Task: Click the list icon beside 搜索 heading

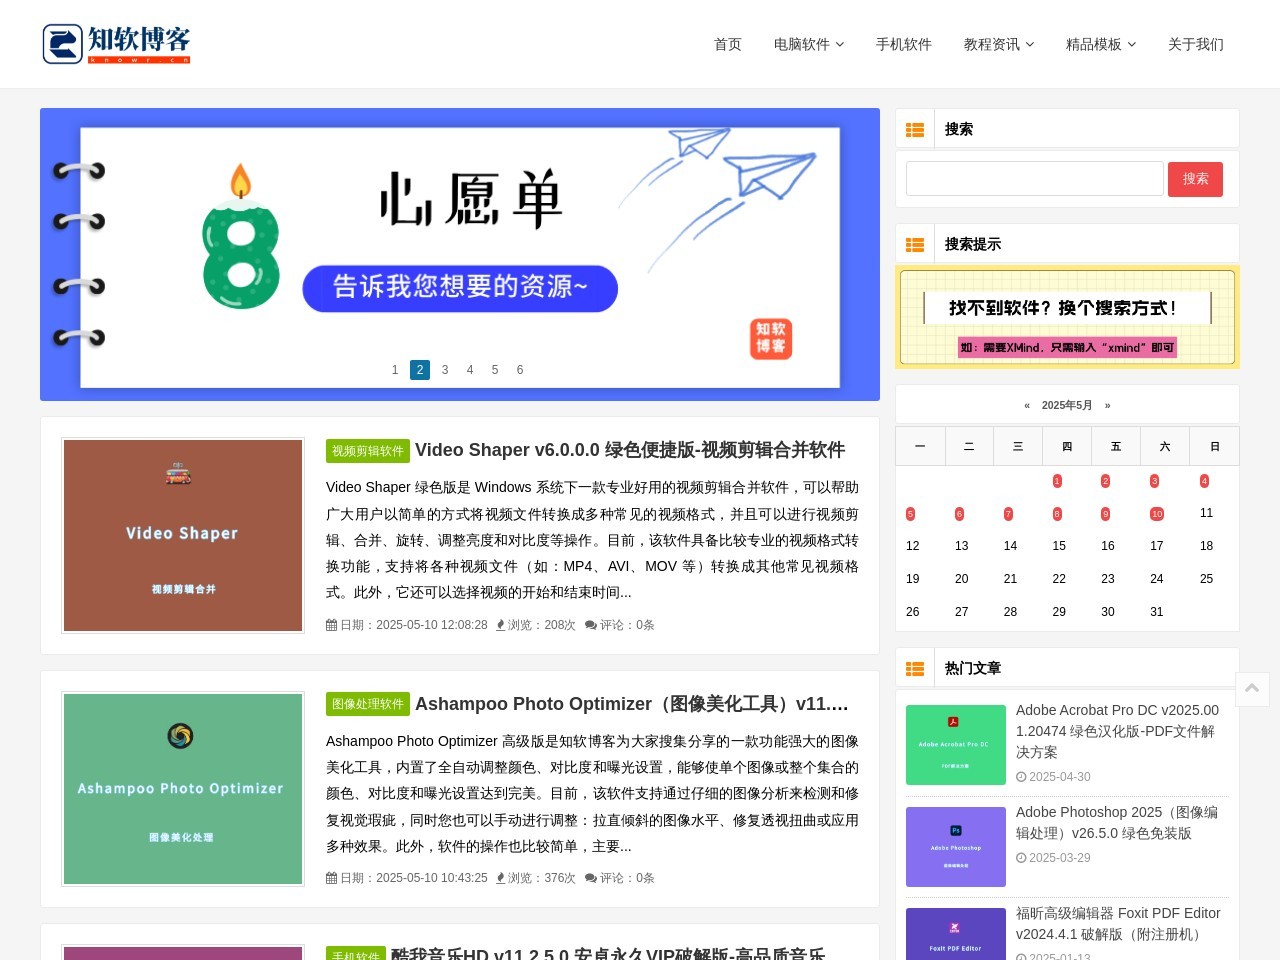Action: pos(915,130)
